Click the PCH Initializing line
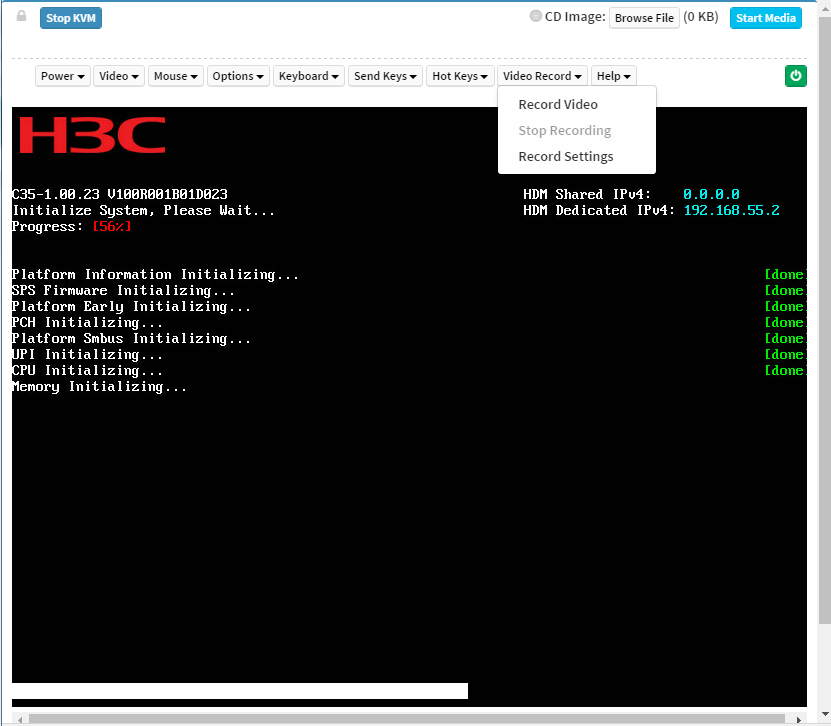831x726 pixels. 87,323
